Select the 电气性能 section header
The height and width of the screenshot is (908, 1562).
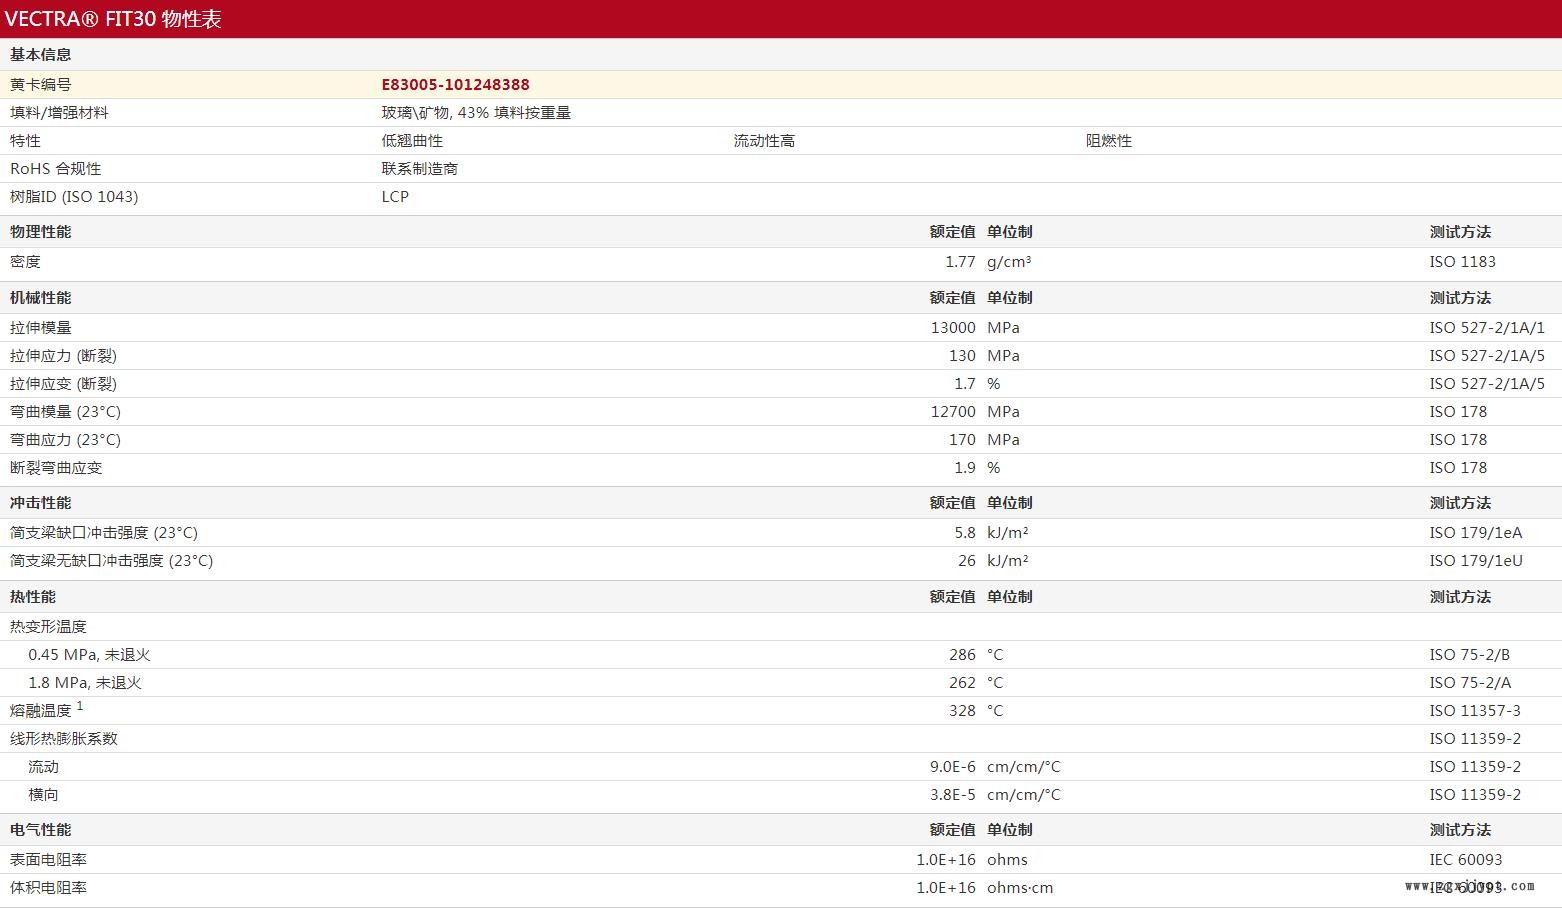click(40, 830)
